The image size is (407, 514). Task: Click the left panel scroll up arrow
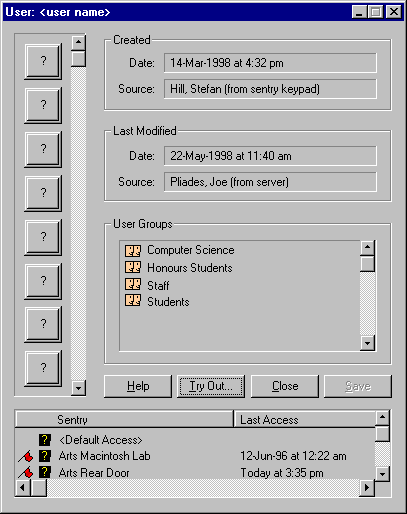click(x=78, y=42)
